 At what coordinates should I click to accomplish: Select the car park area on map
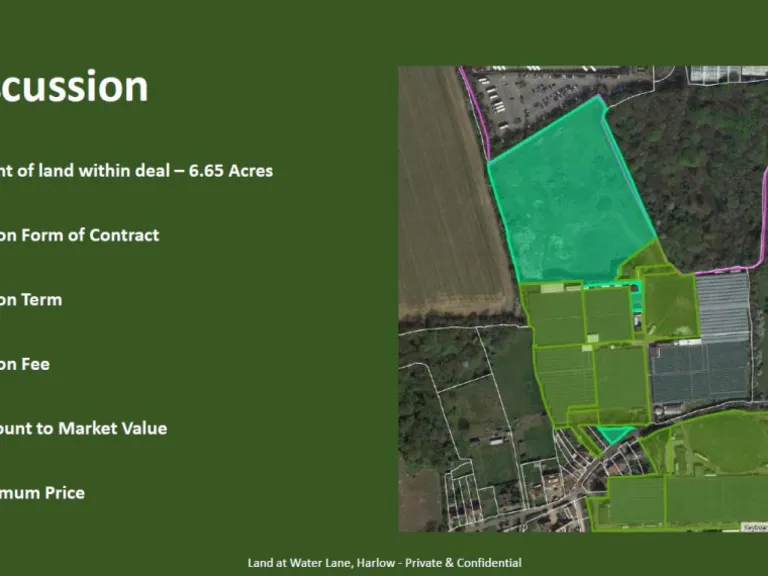pyautogui.click(x=530, y=95)
